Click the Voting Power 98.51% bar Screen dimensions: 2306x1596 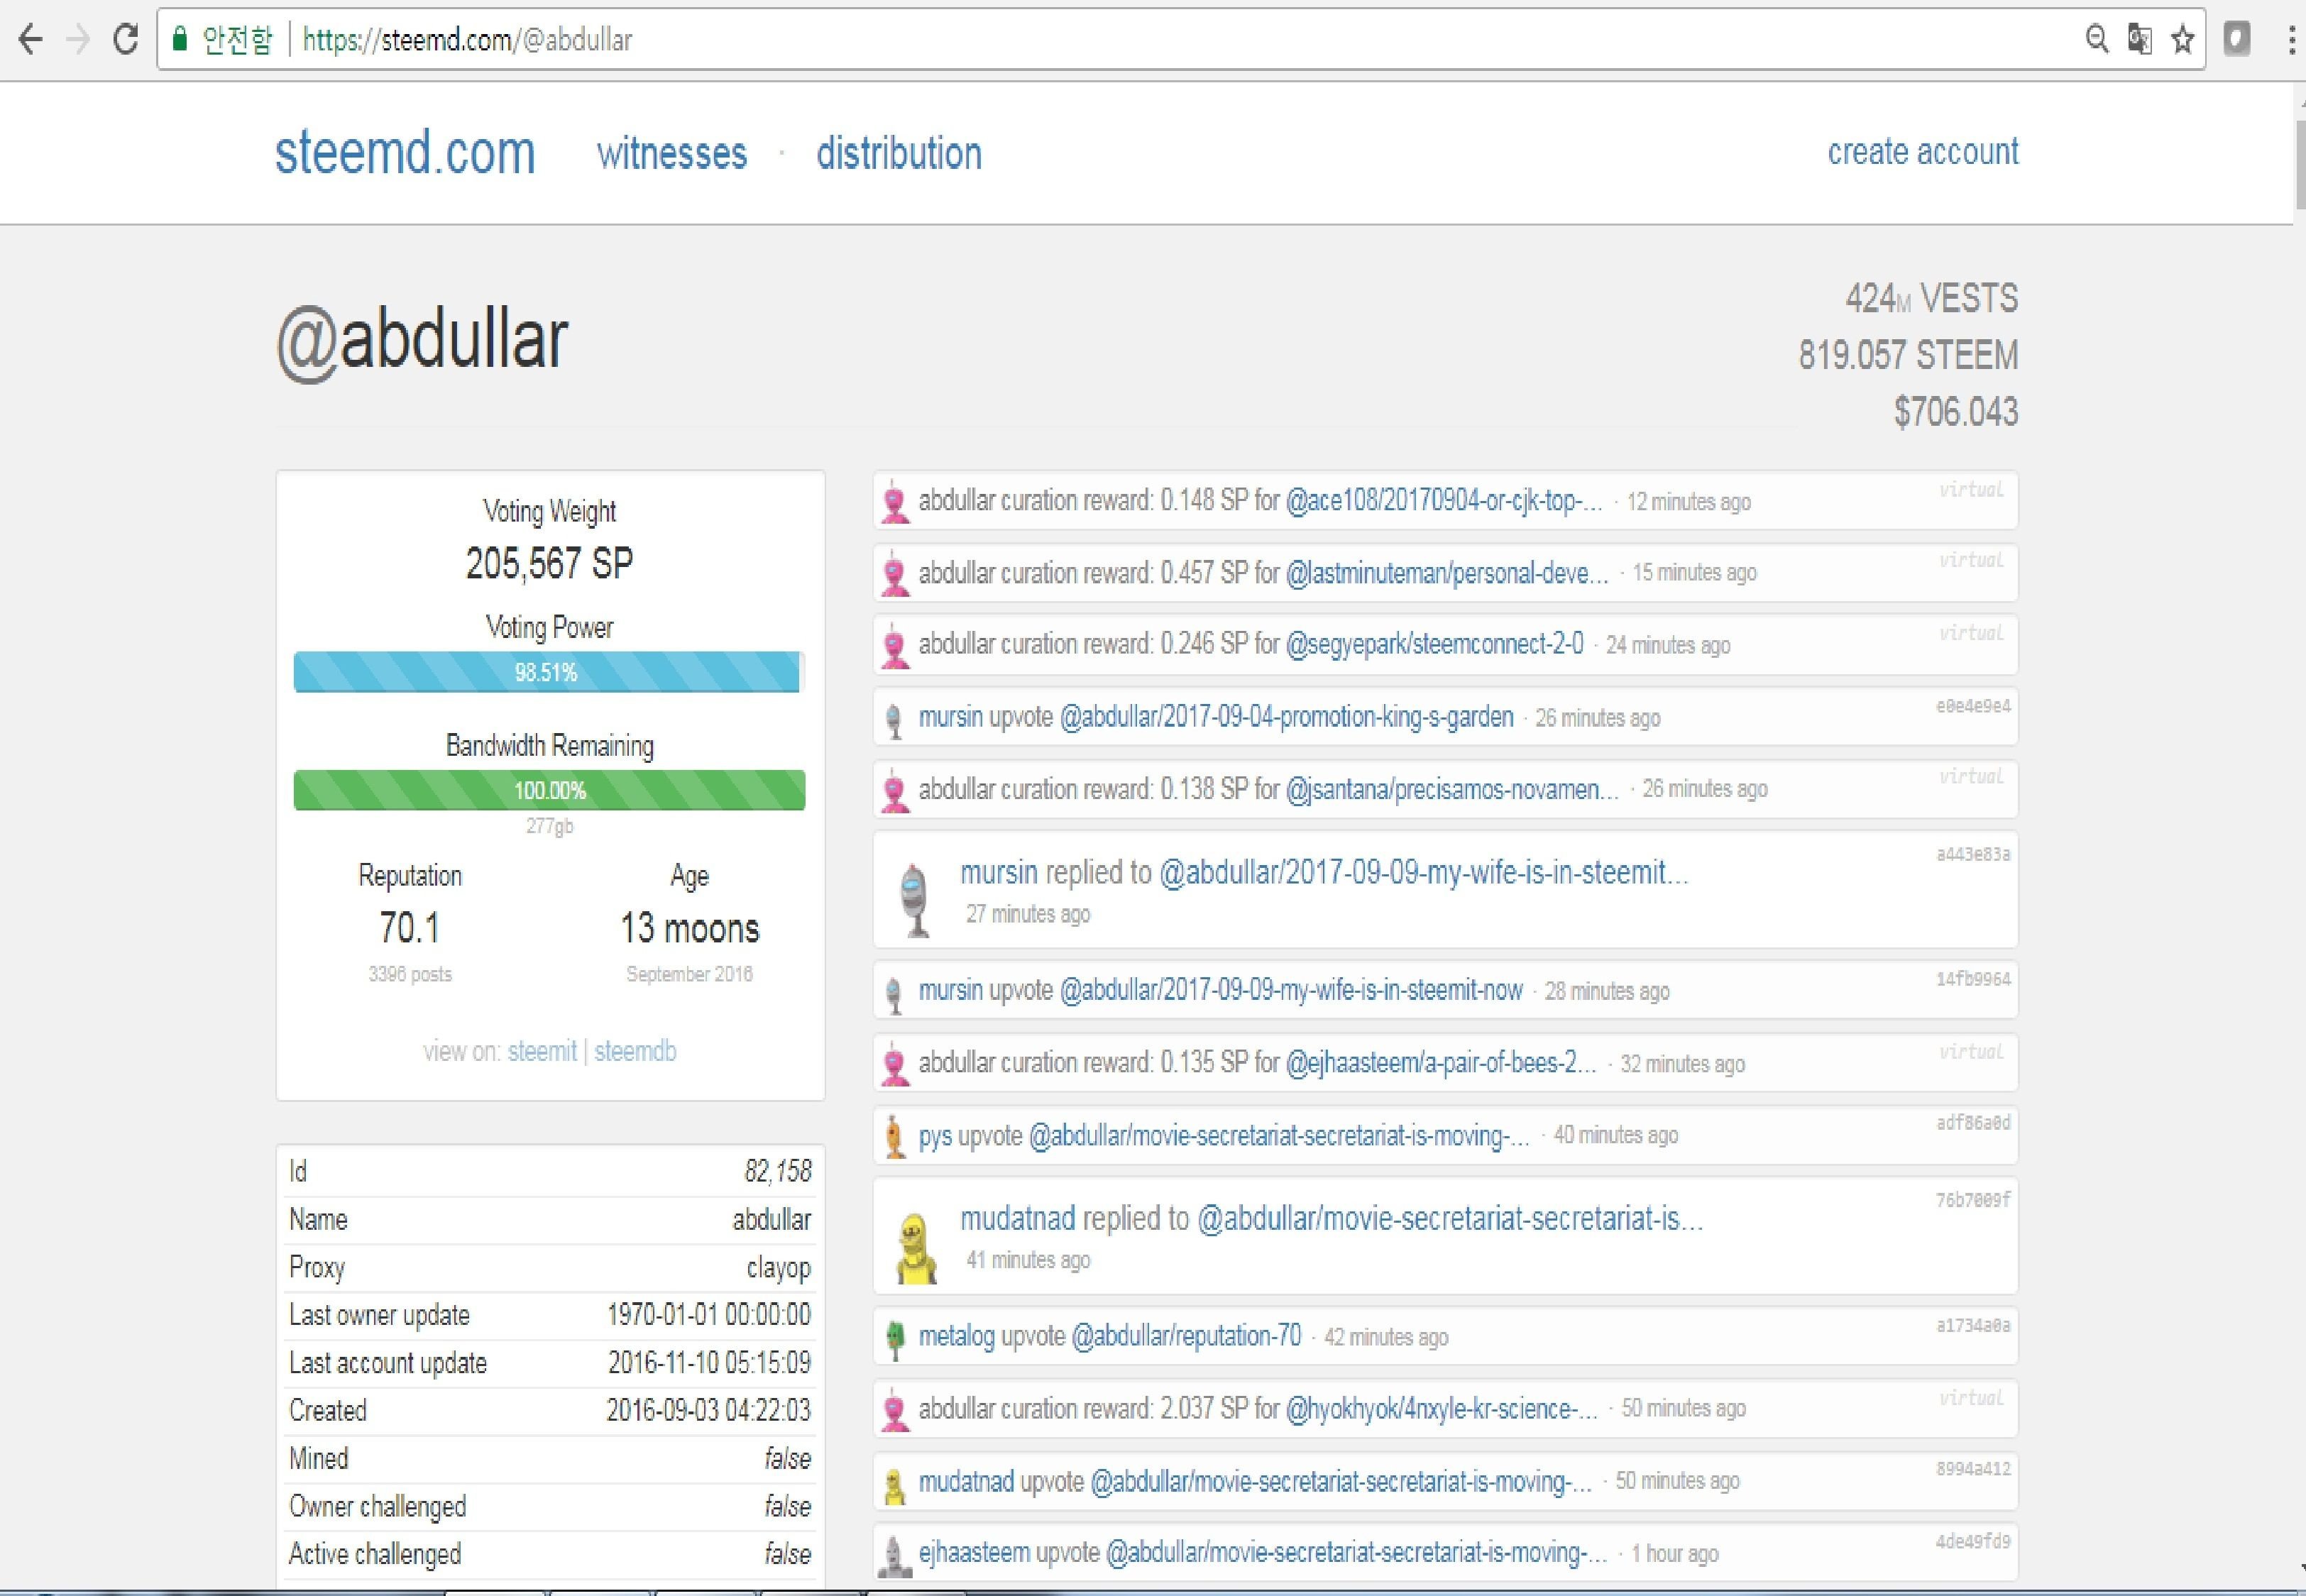point(547,672)
